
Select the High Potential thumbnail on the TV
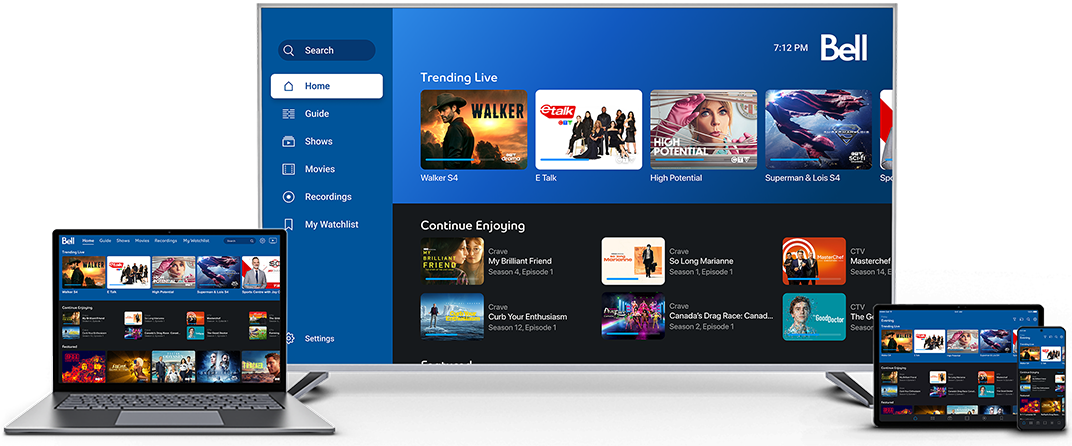click(x=703, y=130)
